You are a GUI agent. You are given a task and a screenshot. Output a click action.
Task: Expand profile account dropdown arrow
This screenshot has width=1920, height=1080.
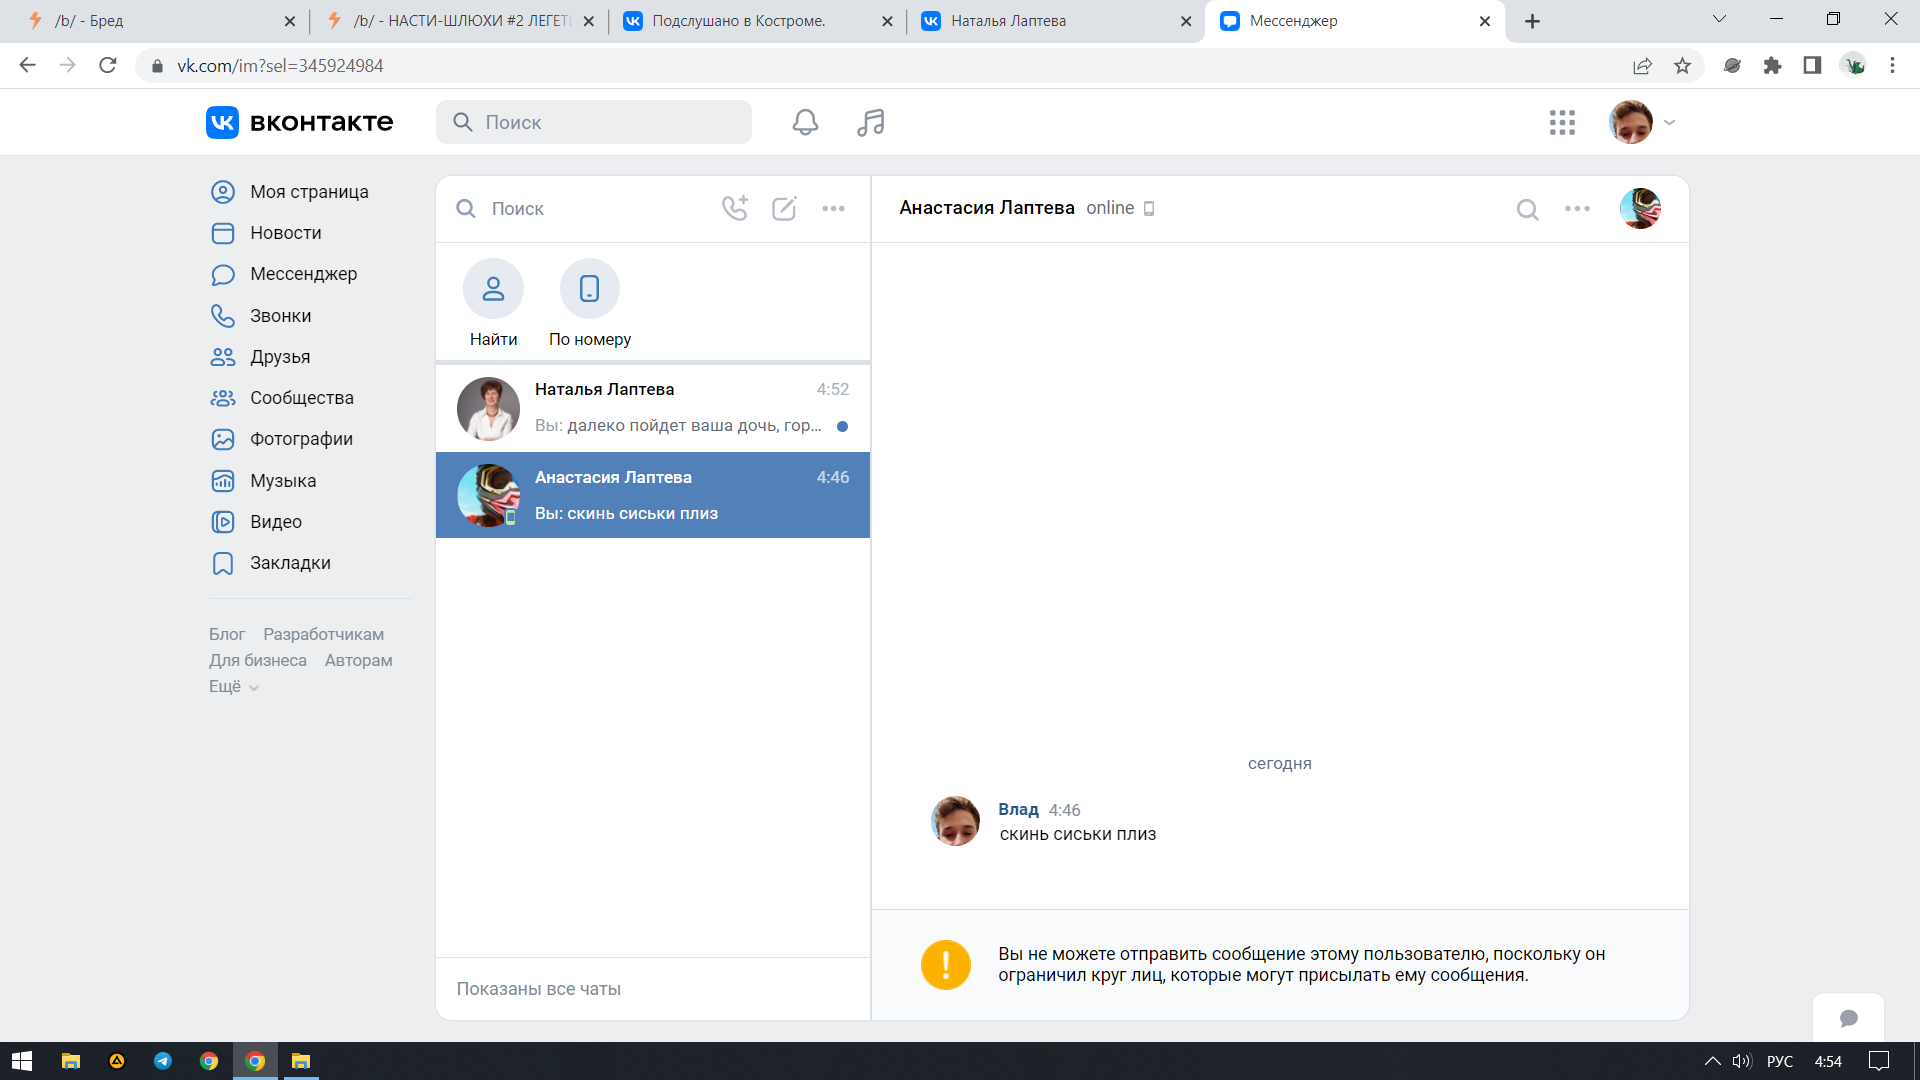click(1669, 123)
